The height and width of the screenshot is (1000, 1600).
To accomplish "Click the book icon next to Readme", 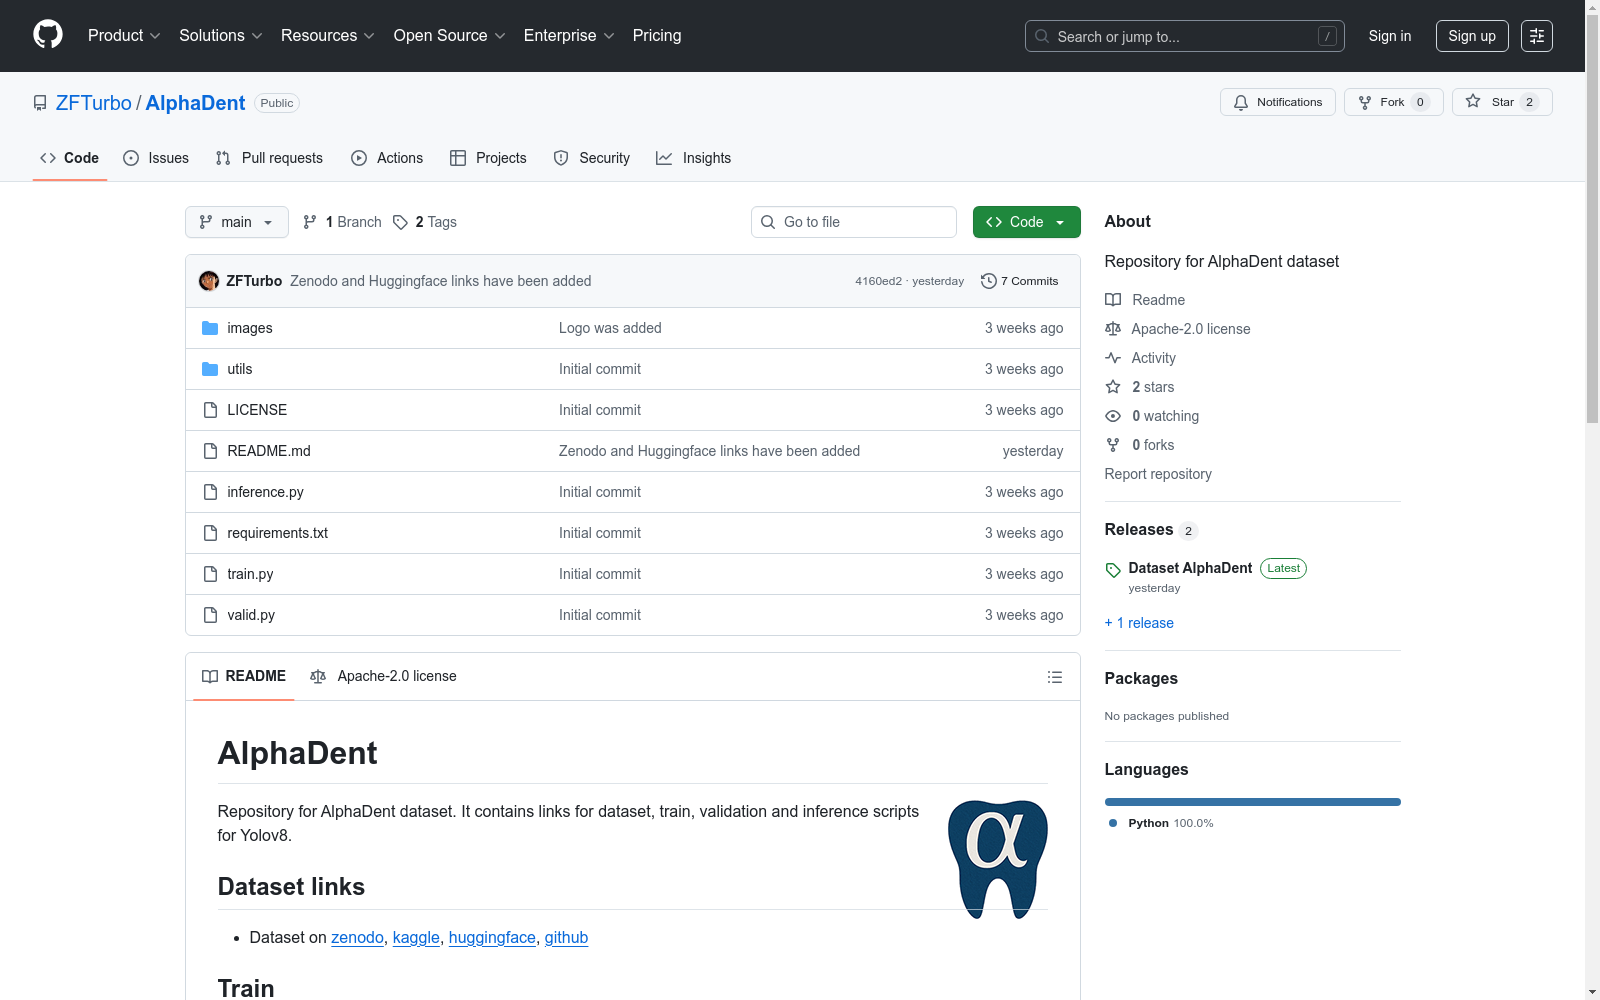I will 1113,300.
